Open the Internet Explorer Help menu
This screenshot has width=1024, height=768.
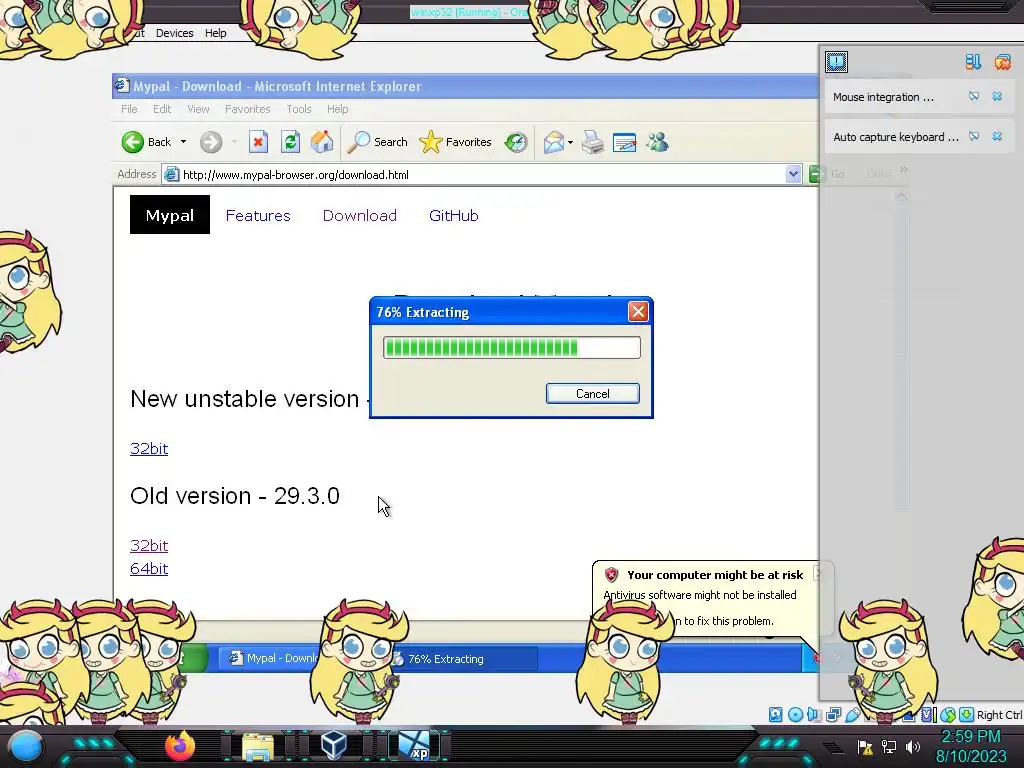(338, 109)
